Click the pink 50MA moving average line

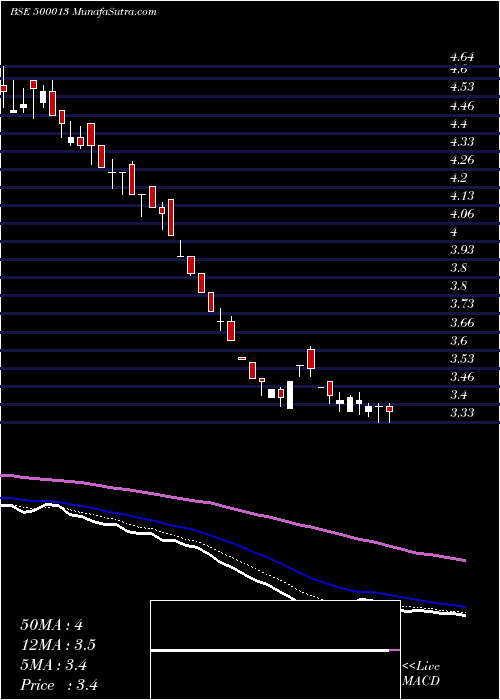[x=232, y=508]
